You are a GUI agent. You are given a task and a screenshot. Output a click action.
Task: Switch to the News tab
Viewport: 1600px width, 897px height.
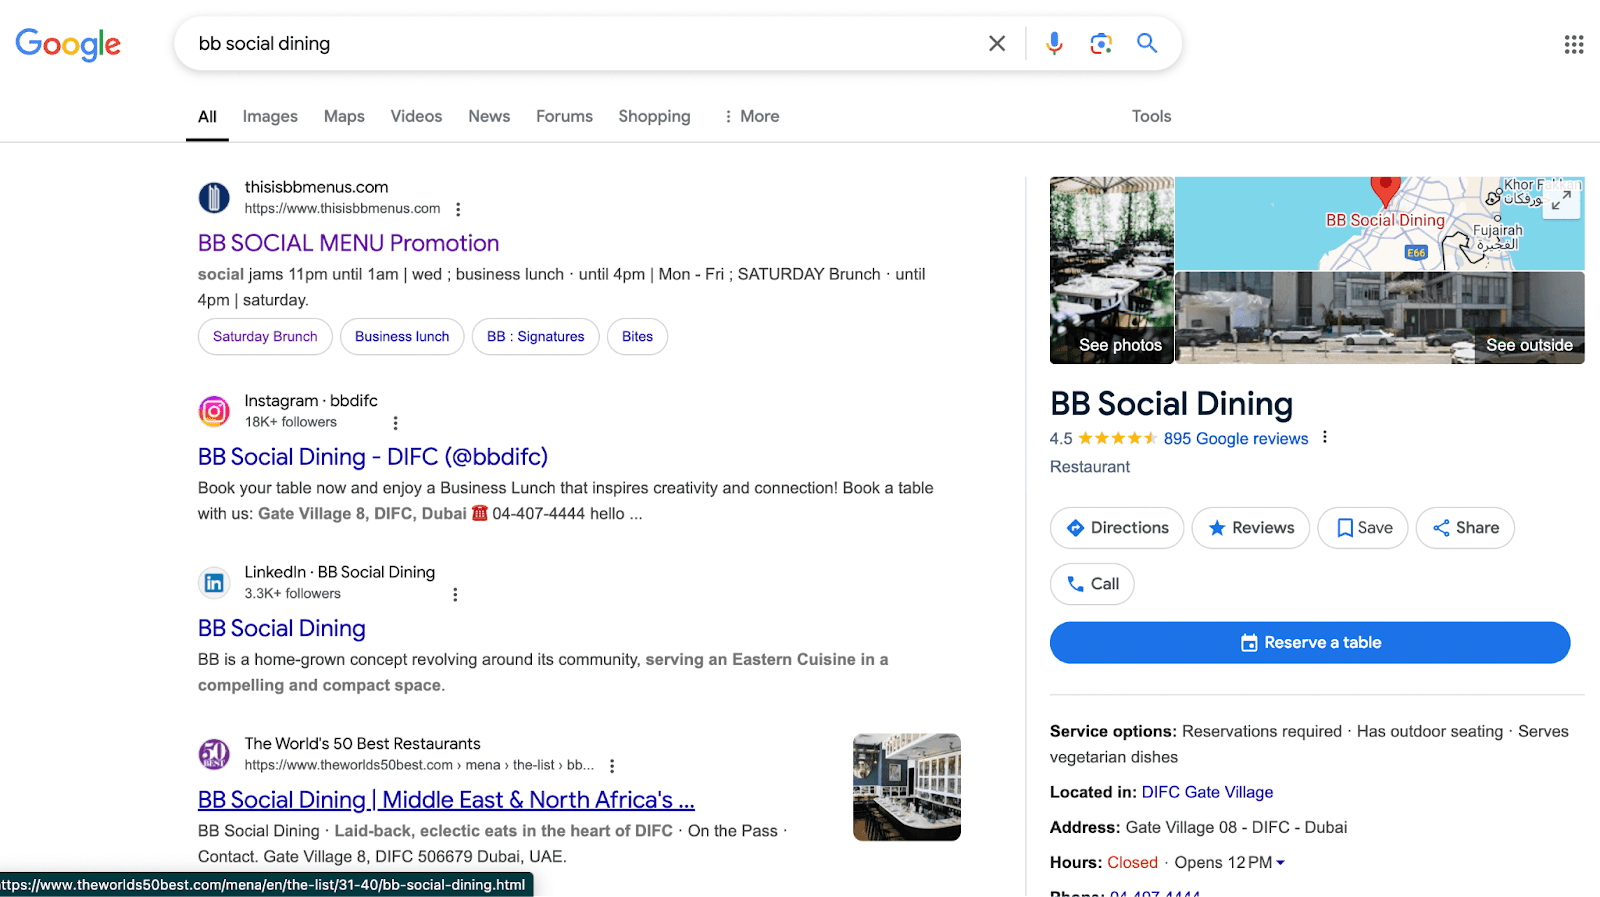pos(489,116)
